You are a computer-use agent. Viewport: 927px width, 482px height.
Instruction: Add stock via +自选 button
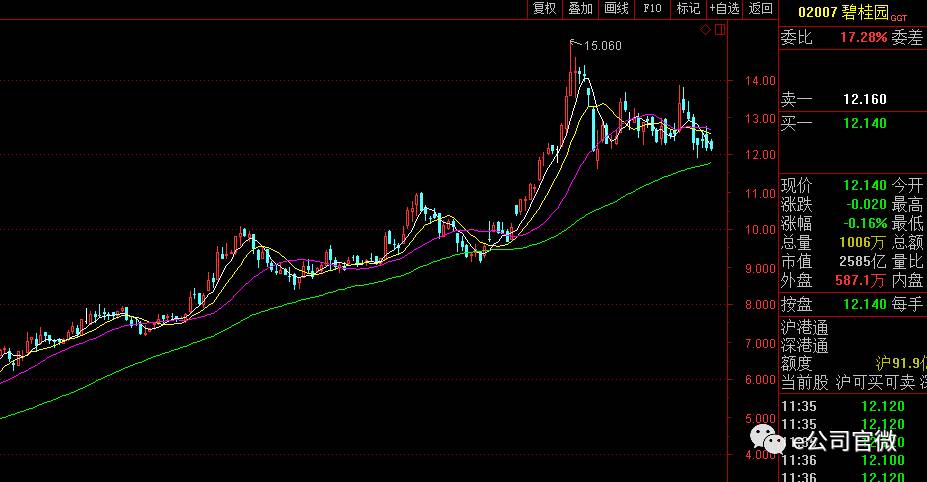point(724,9)
